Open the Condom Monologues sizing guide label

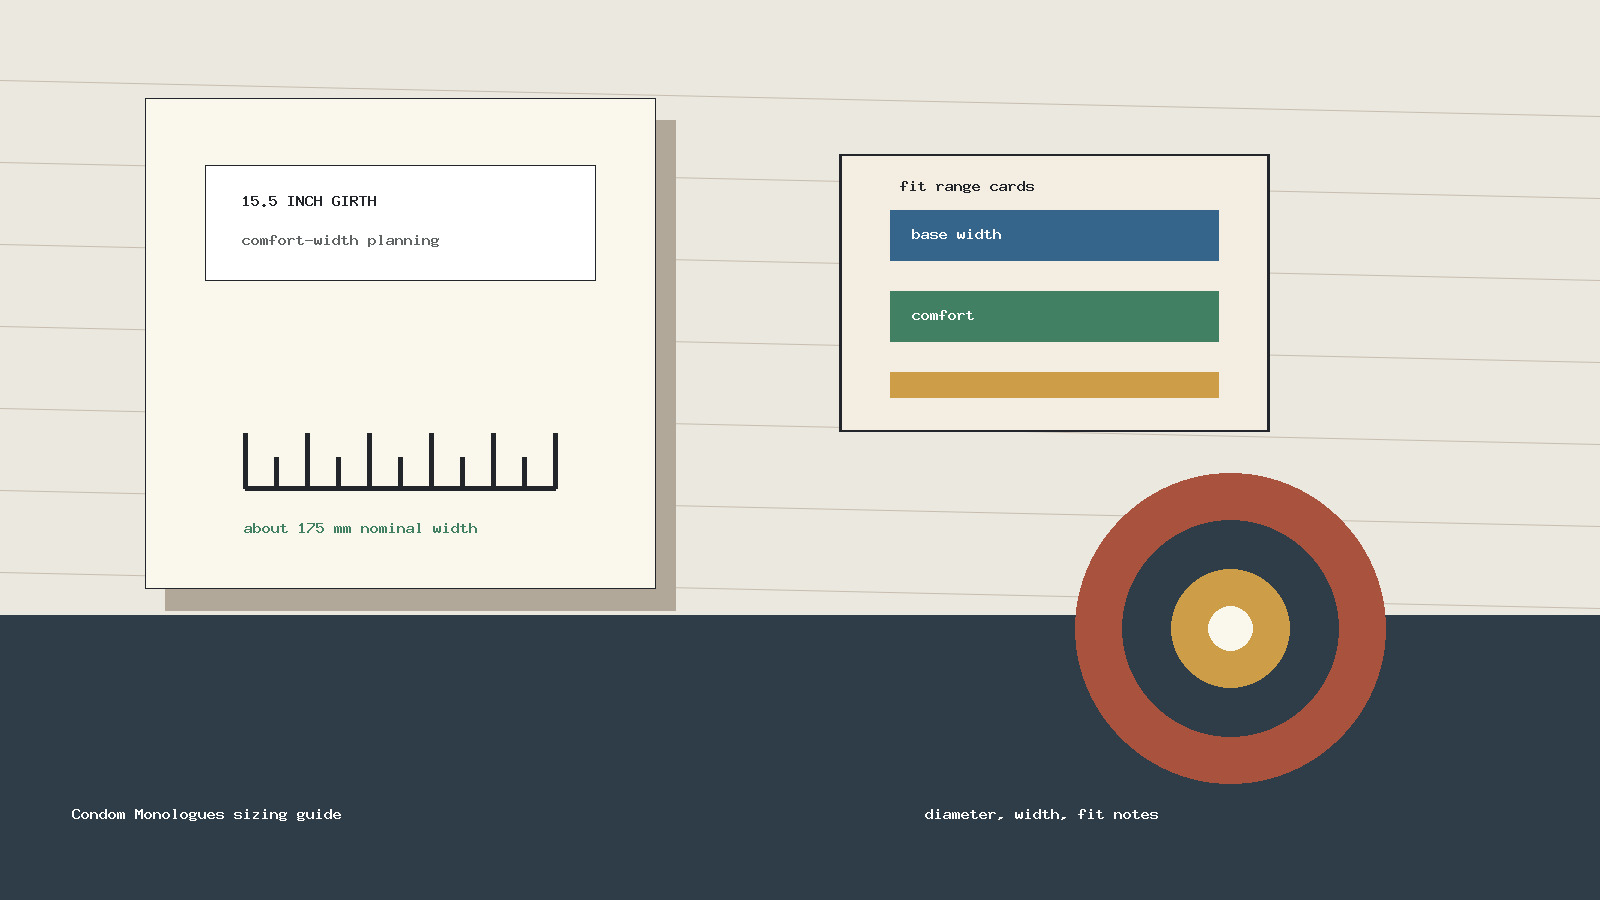pyautogui.click(x=206, y=814)
